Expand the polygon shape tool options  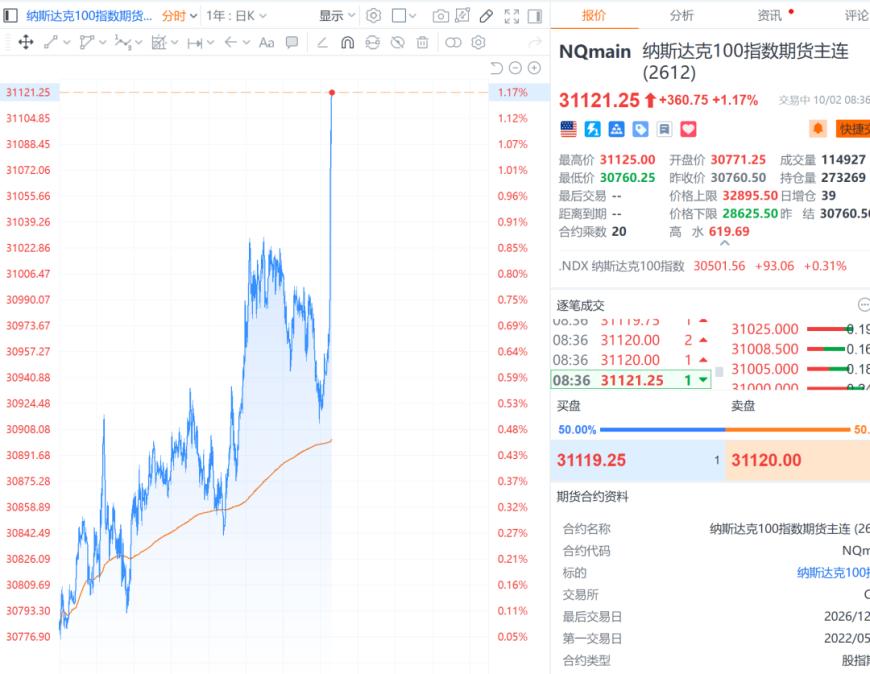pyautogui.click(x=103, y=42)
